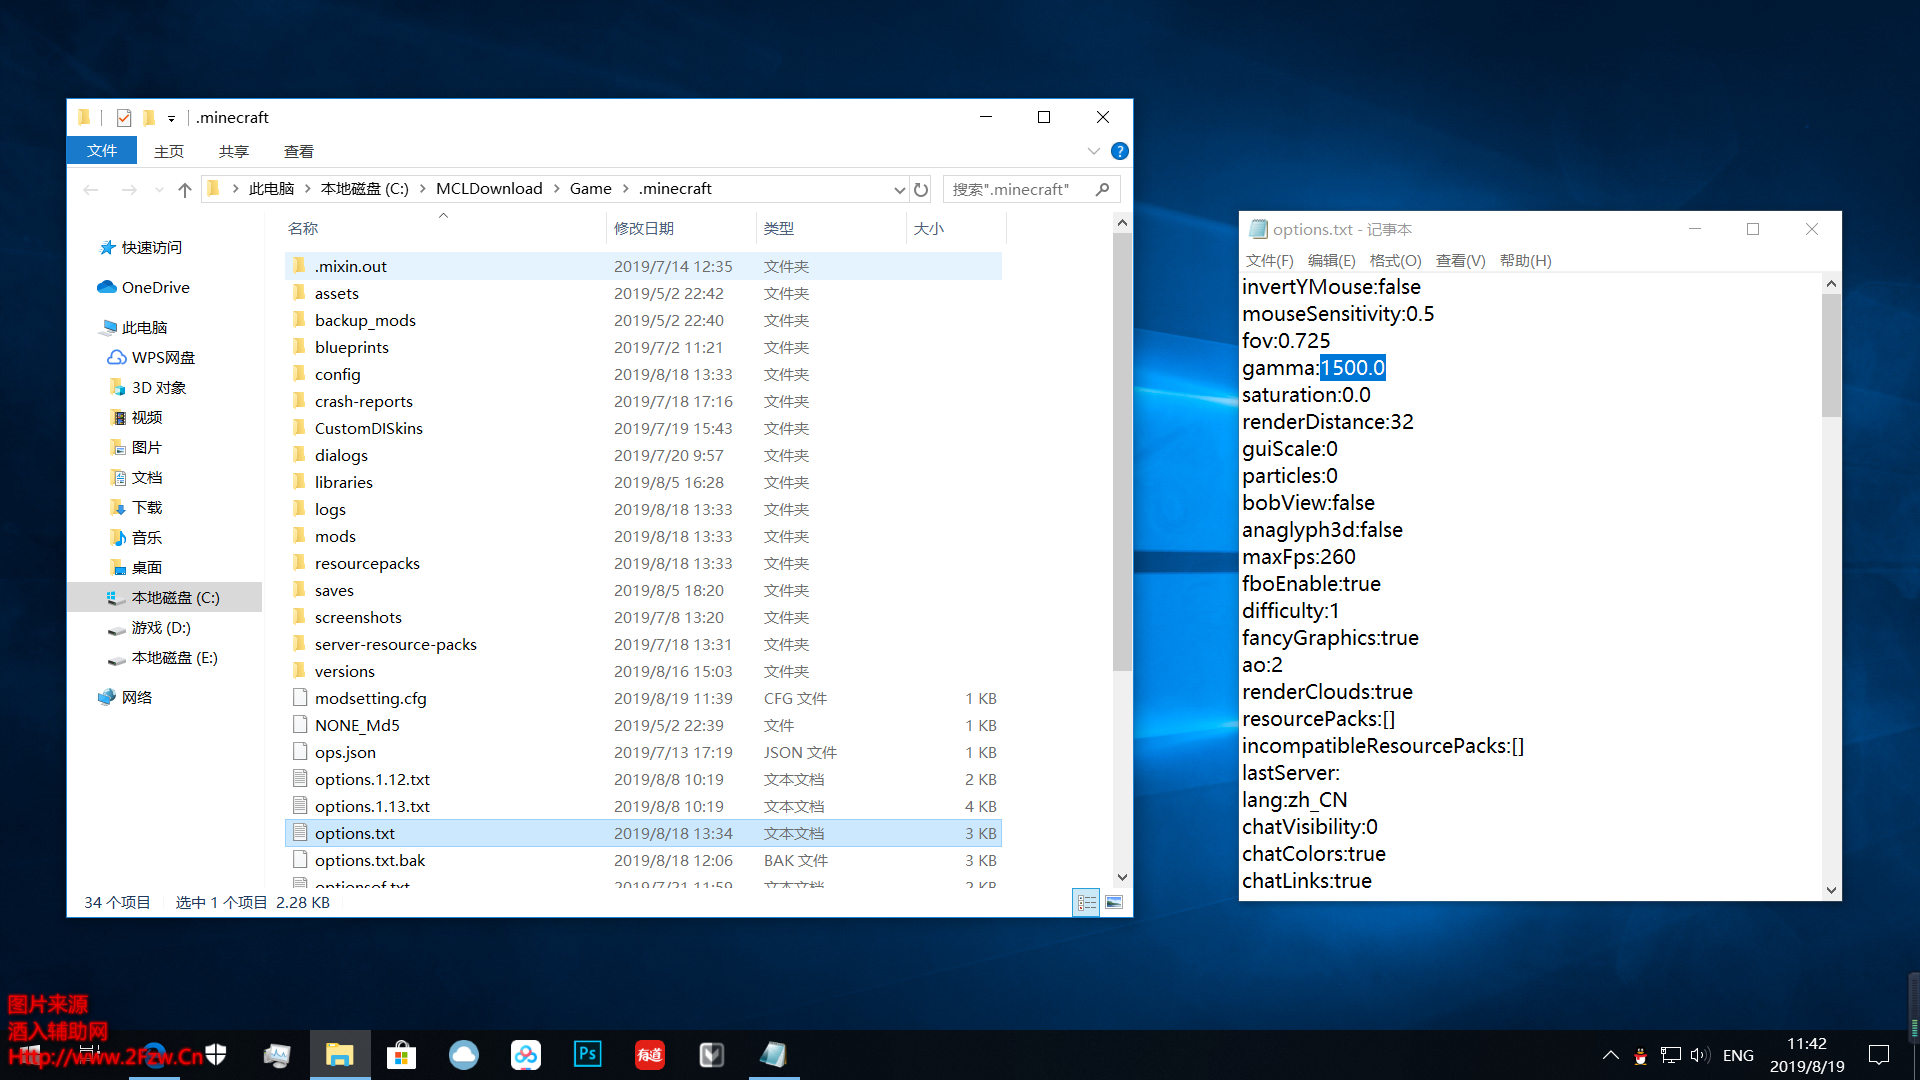Open the cloud app icon on taskbar
Image resolution: width=1920 pixels, height=1080 pixels.
click(x=463, y=1055)
